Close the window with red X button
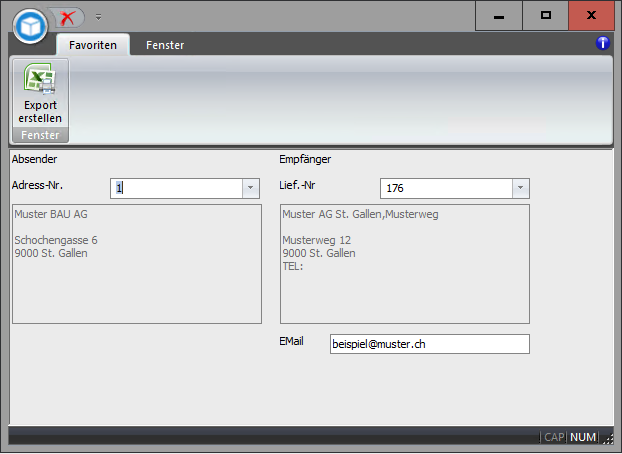The width and height of the screenshot is (622, 454). pyautogui.click(x=592, y=16)
